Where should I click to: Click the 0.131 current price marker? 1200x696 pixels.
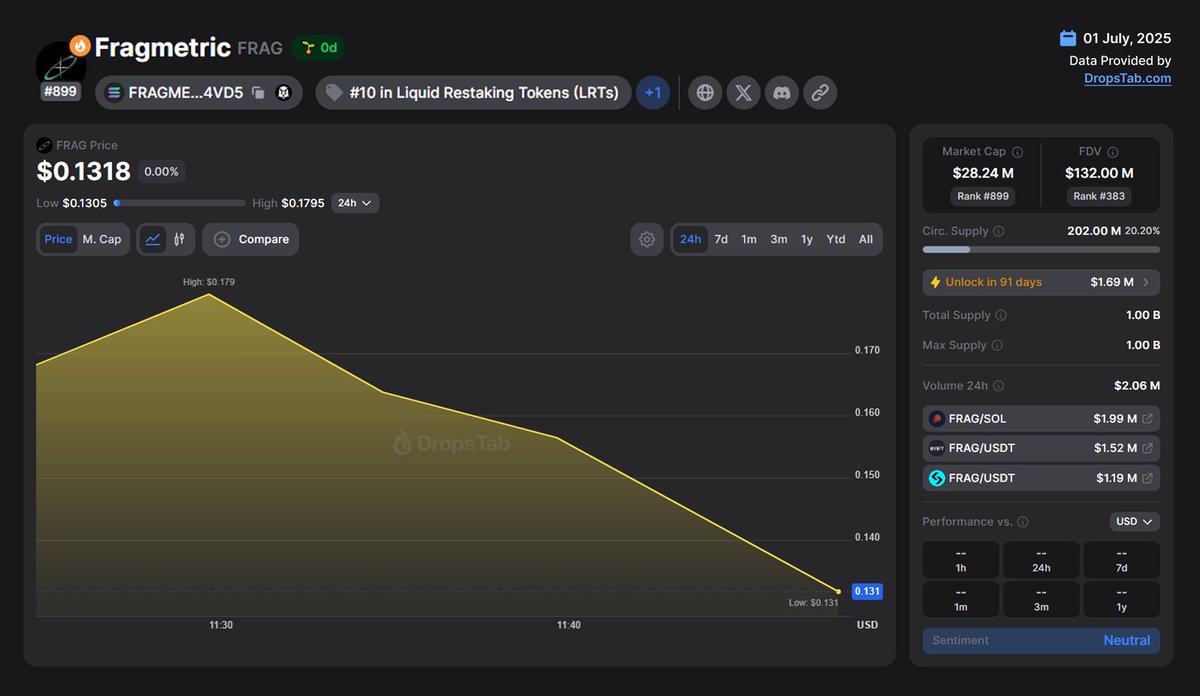click(866, 591)
